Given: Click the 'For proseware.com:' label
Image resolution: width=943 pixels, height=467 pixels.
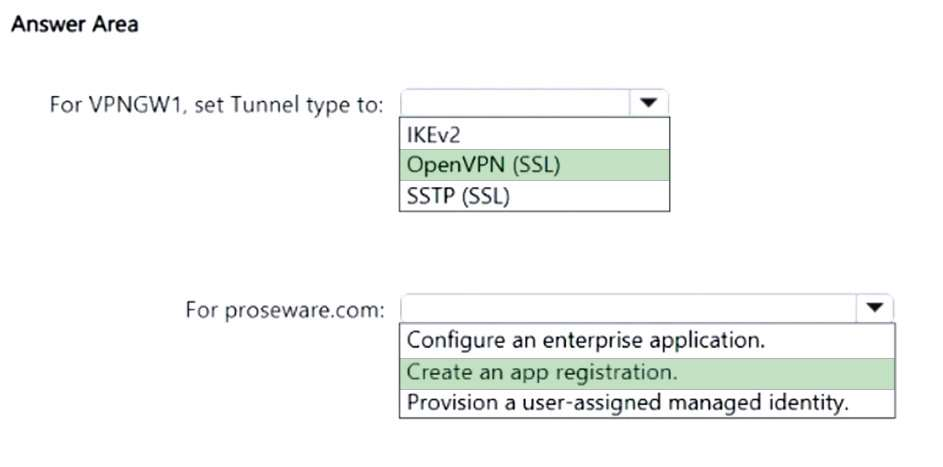Looking at the screenshot, I should 284,310.
